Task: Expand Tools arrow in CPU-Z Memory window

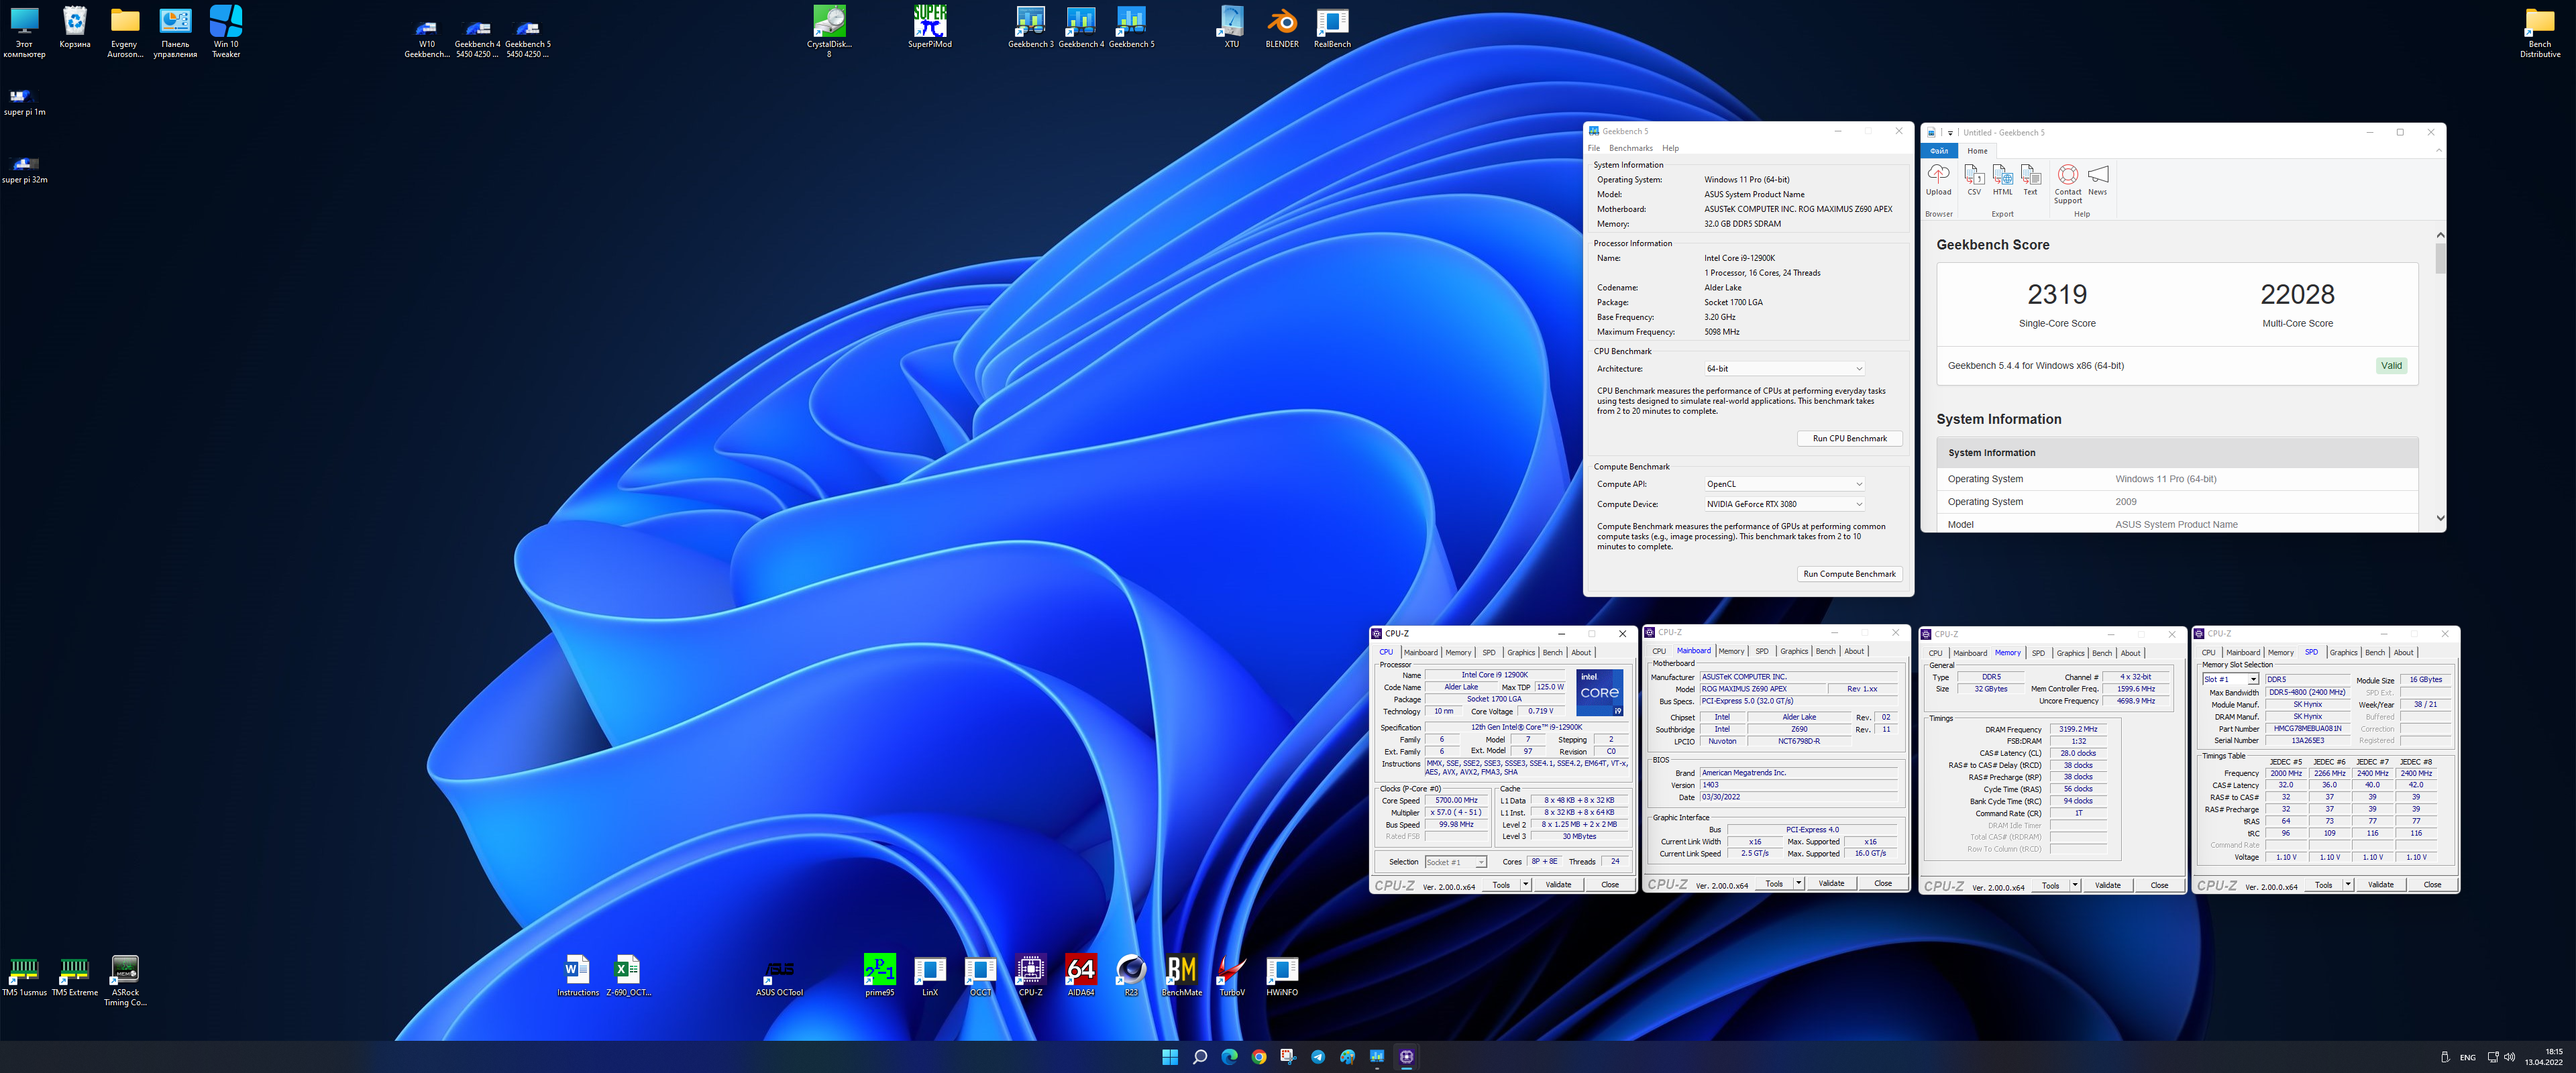Action: click(2075, 886)
